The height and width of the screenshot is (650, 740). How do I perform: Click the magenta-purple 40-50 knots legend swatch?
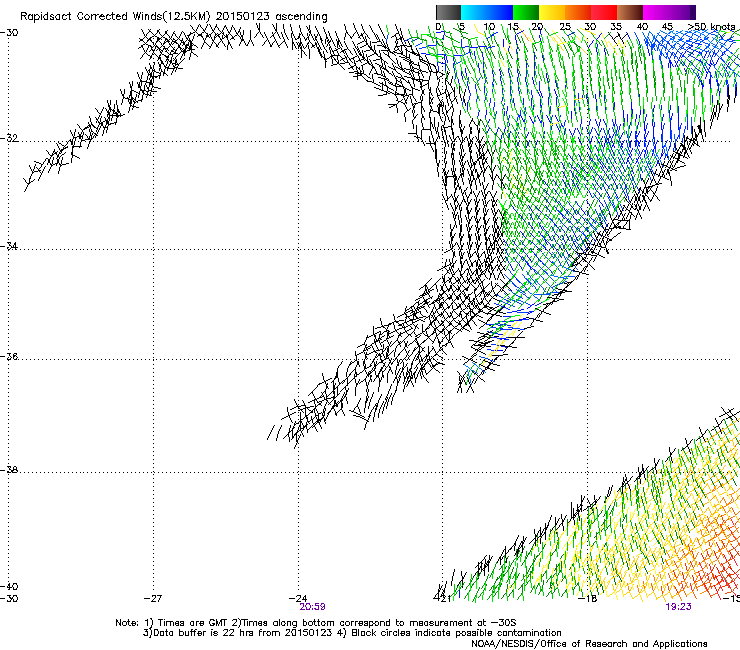coord(669,12)
